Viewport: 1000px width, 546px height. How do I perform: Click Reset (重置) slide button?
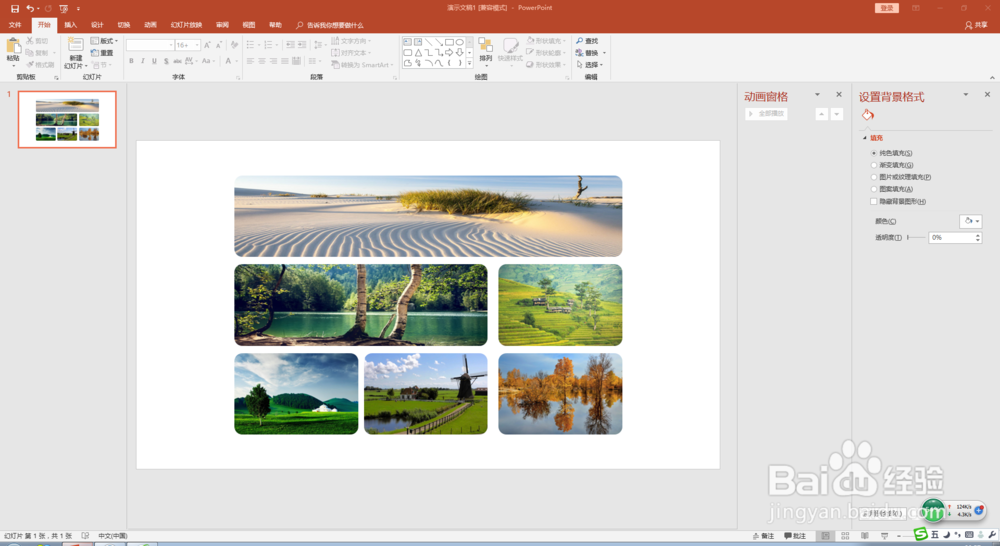tap(102, 53)
